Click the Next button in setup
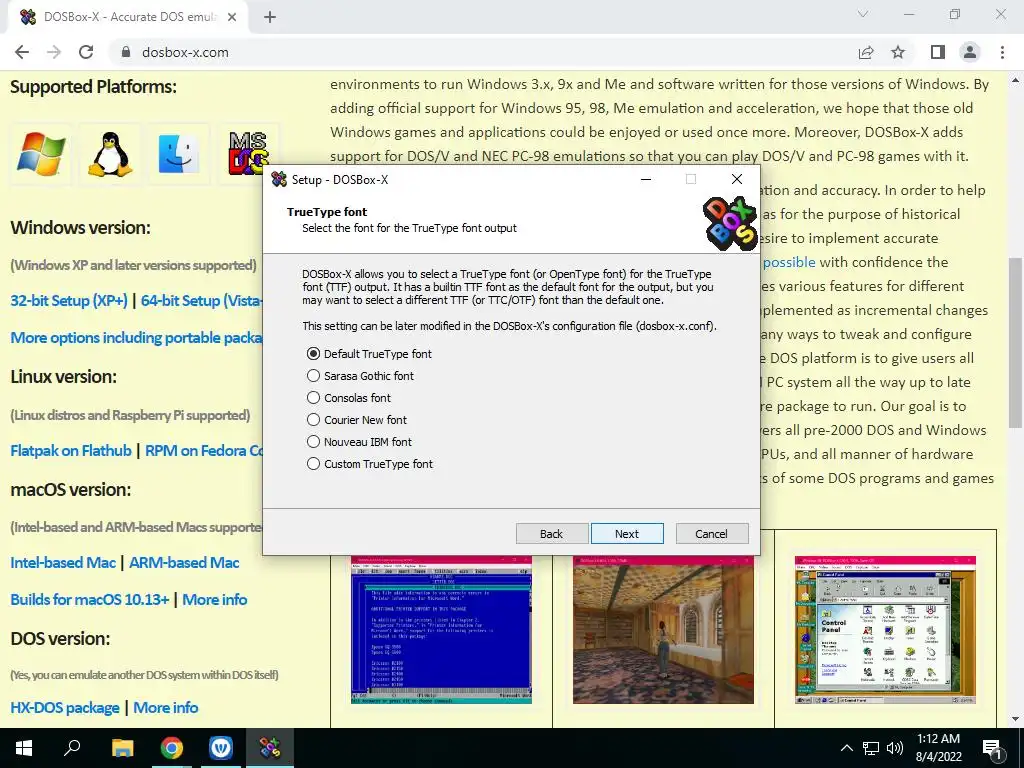This screenshot has height=768, width=1024. coord(627,534)
